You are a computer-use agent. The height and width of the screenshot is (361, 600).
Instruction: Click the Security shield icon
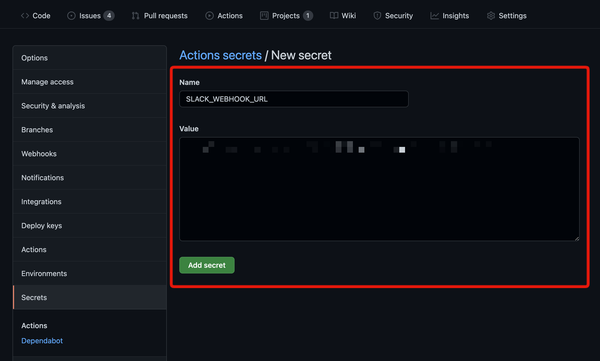pos(377,16)
